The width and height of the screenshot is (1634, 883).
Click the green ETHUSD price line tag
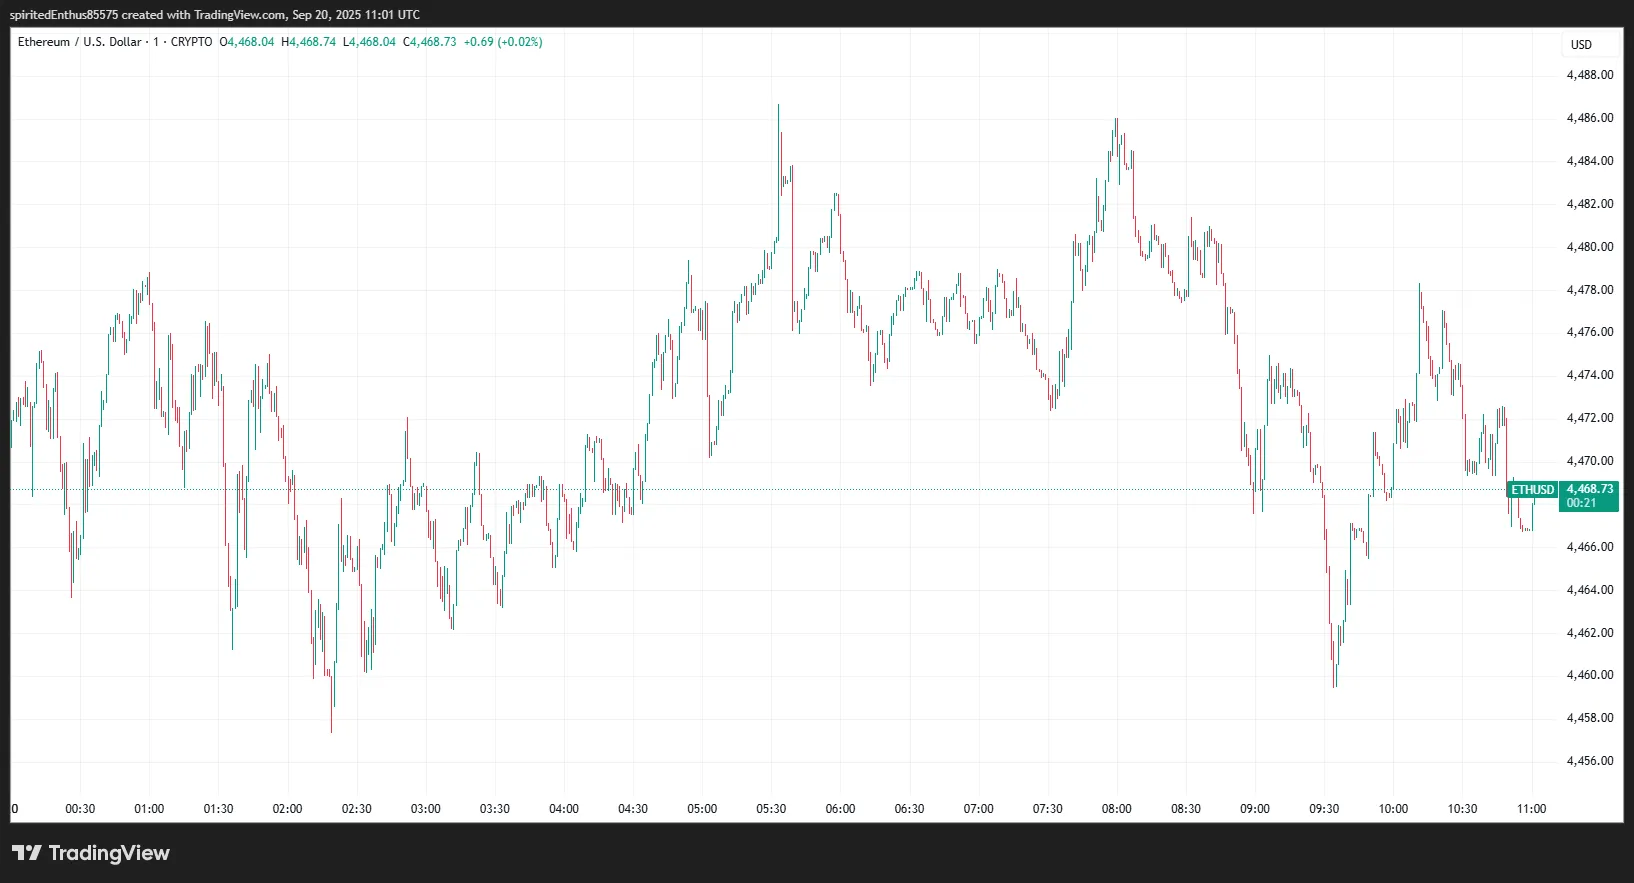(1532, 490)
